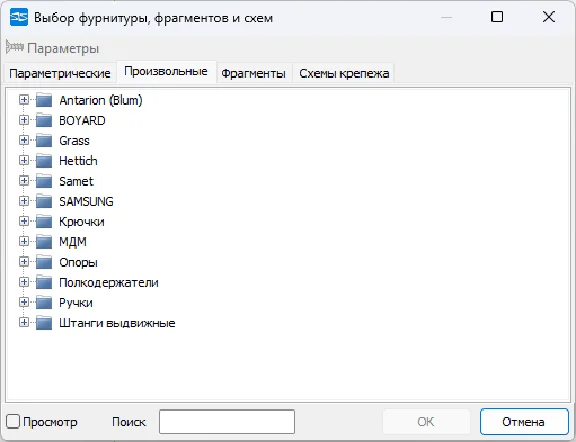Select the SAMSUNG label
Viewport: 576px width, 442px height.
pyautogui.click(x=86, y=201)
